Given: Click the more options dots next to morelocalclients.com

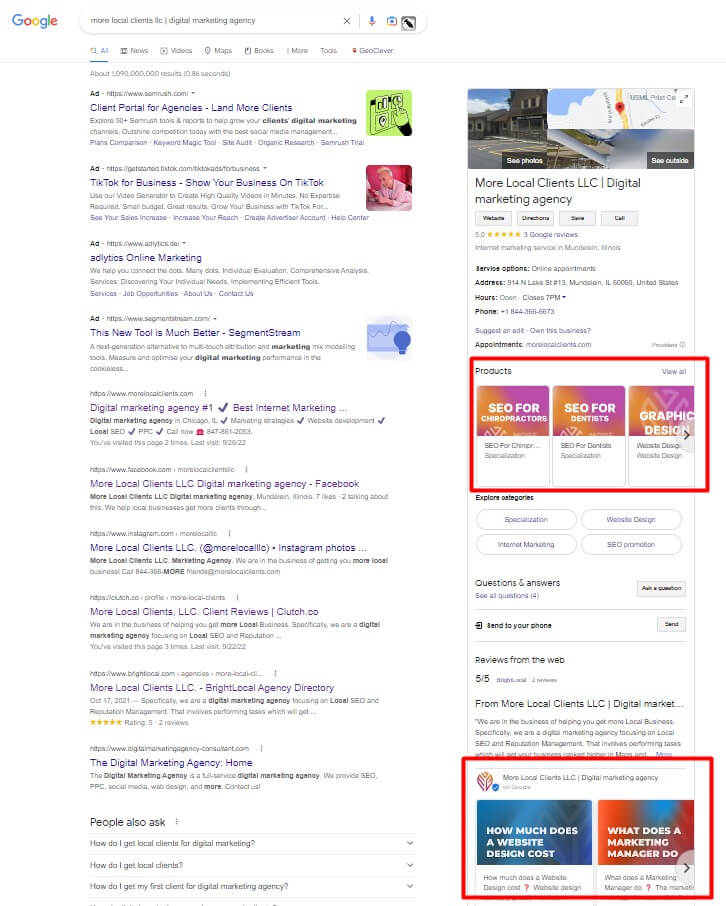Looking at the screenshot, I should click(205, 393).
